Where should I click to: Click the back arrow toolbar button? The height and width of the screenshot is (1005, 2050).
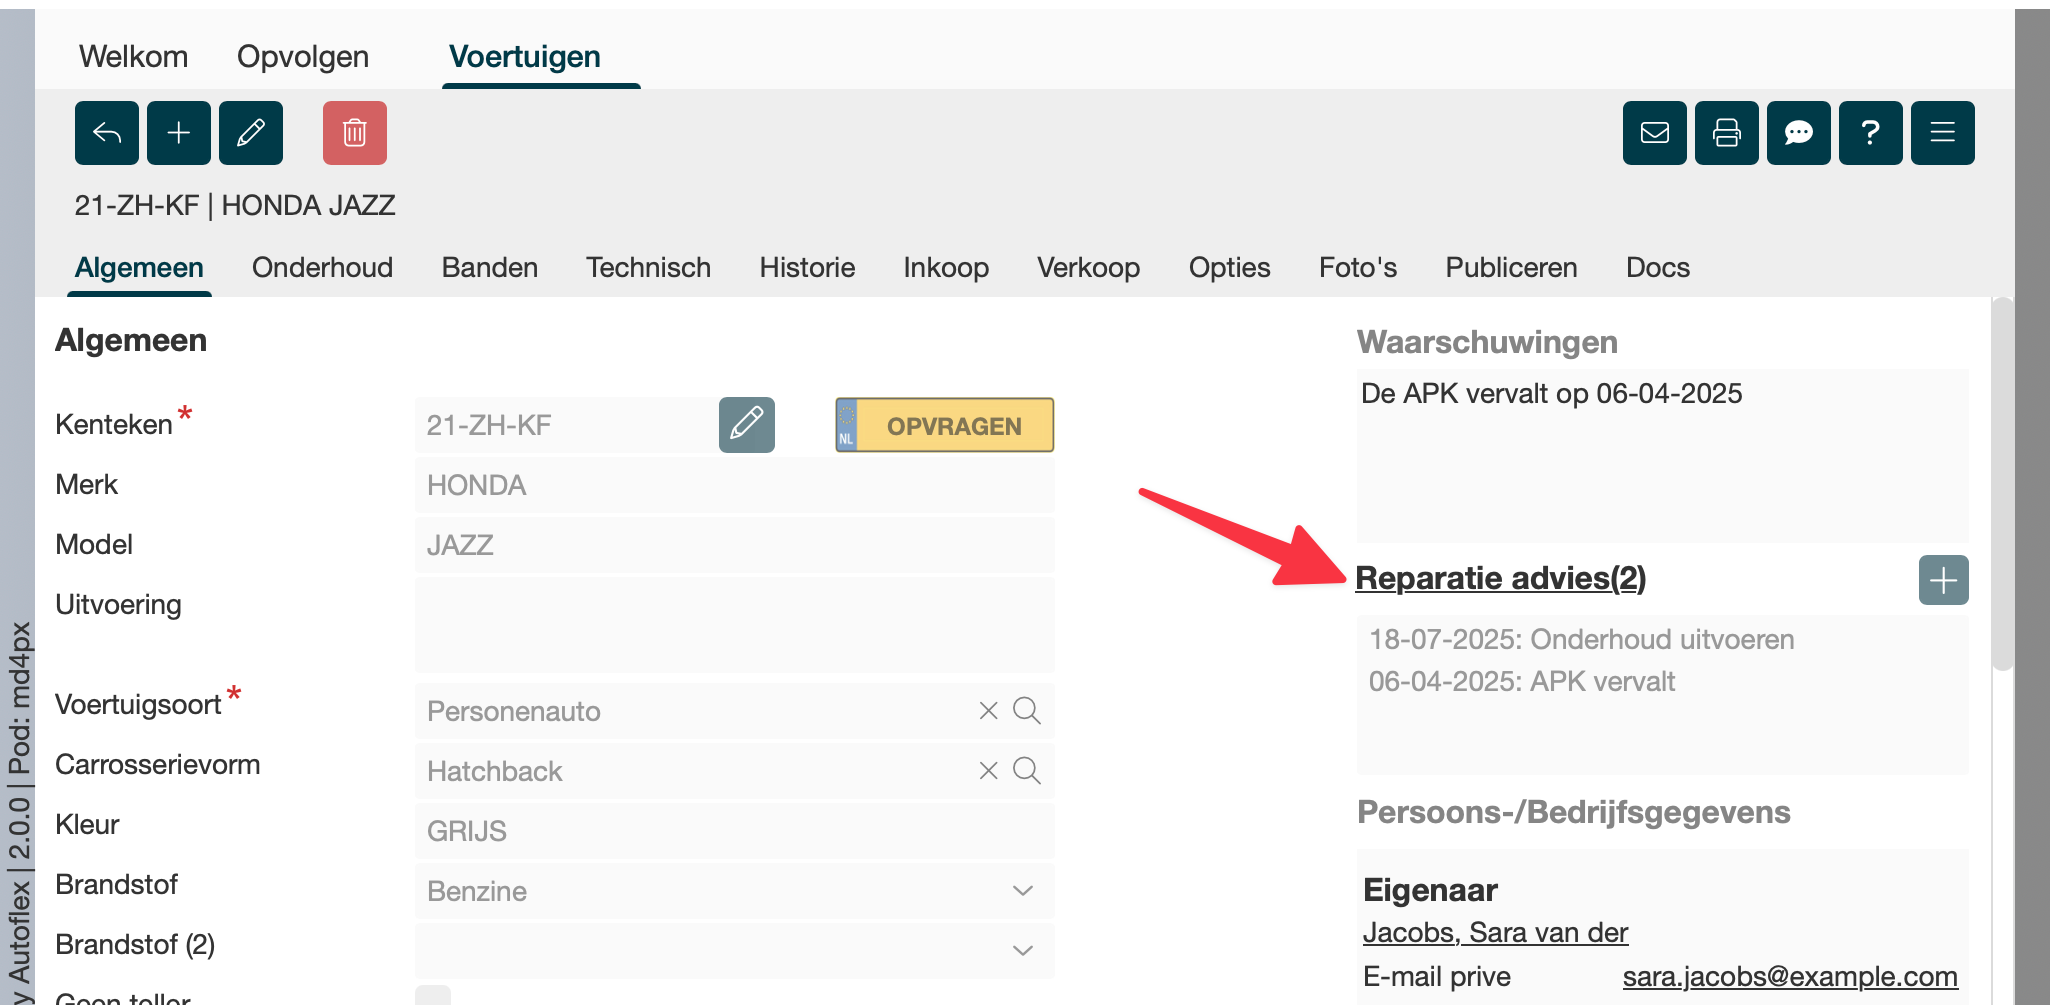click(x=107, y=133)
